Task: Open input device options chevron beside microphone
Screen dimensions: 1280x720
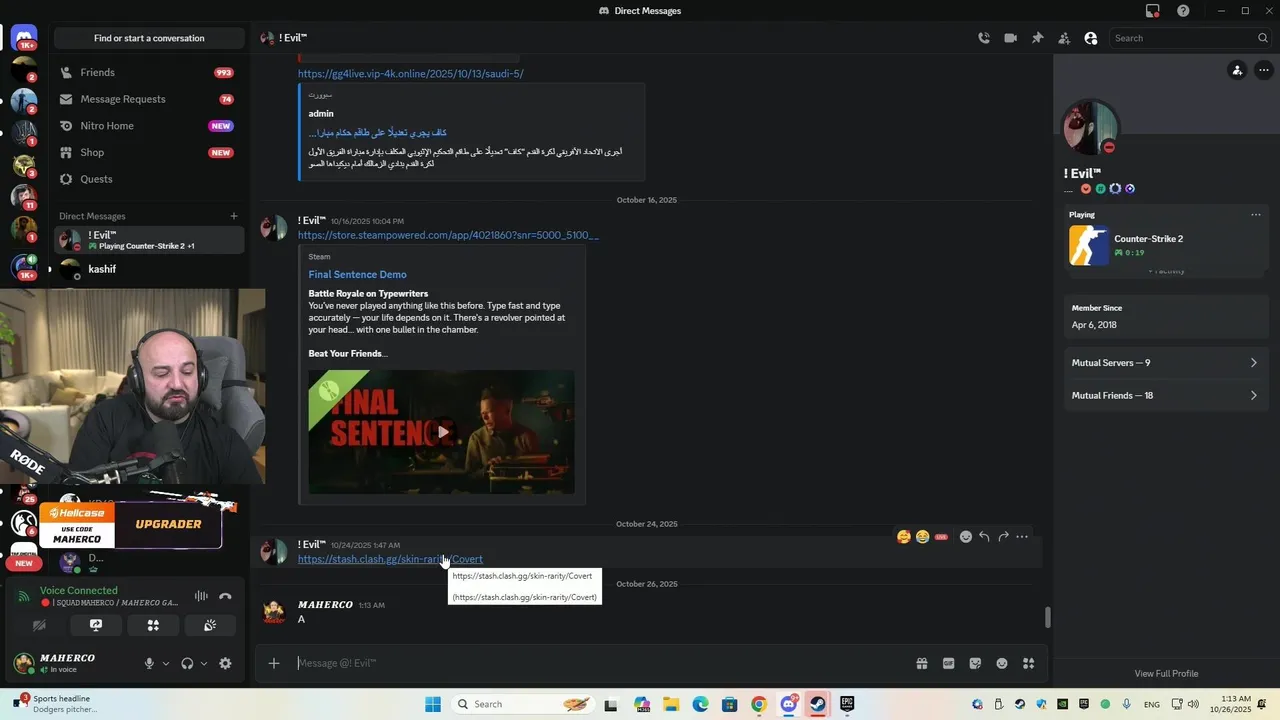Action: coord(166,663)
